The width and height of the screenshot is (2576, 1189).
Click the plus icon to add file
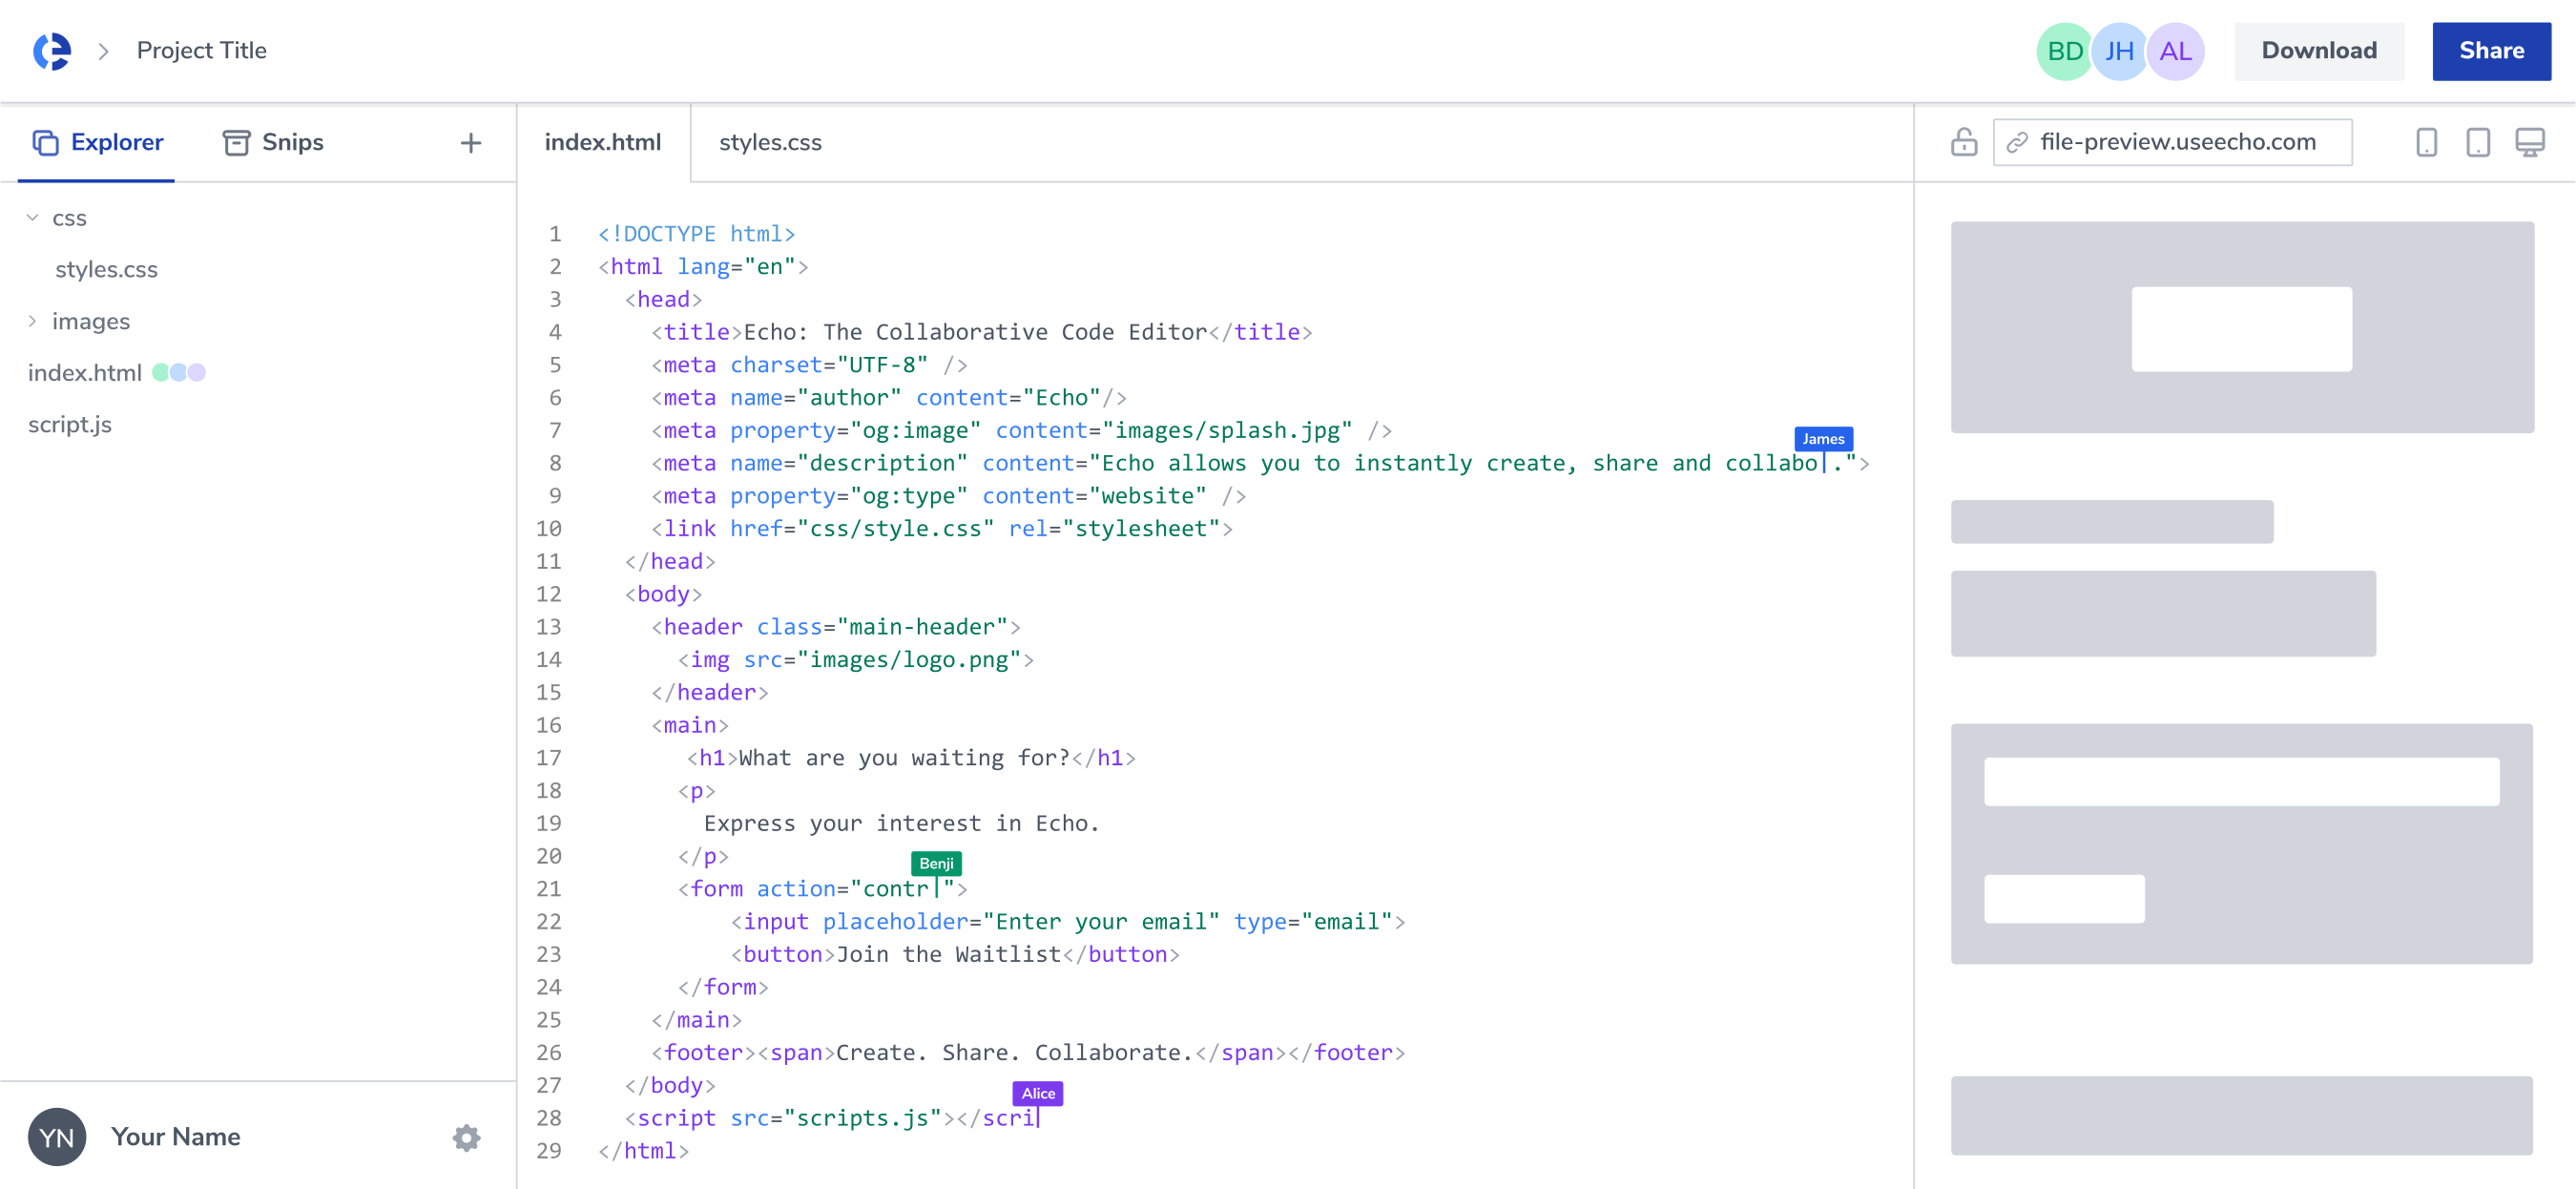pyautogui.click(x=471, y=143)
